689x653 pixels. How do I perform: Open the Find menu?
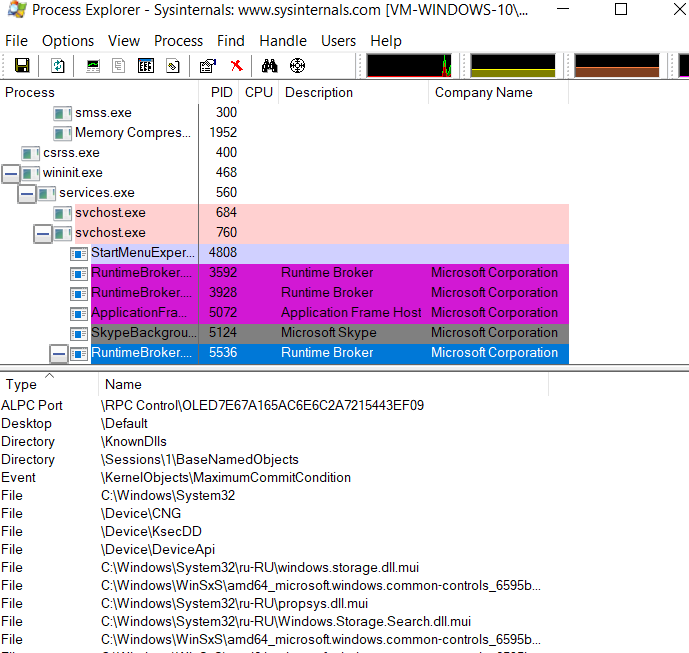pos(231,41)
